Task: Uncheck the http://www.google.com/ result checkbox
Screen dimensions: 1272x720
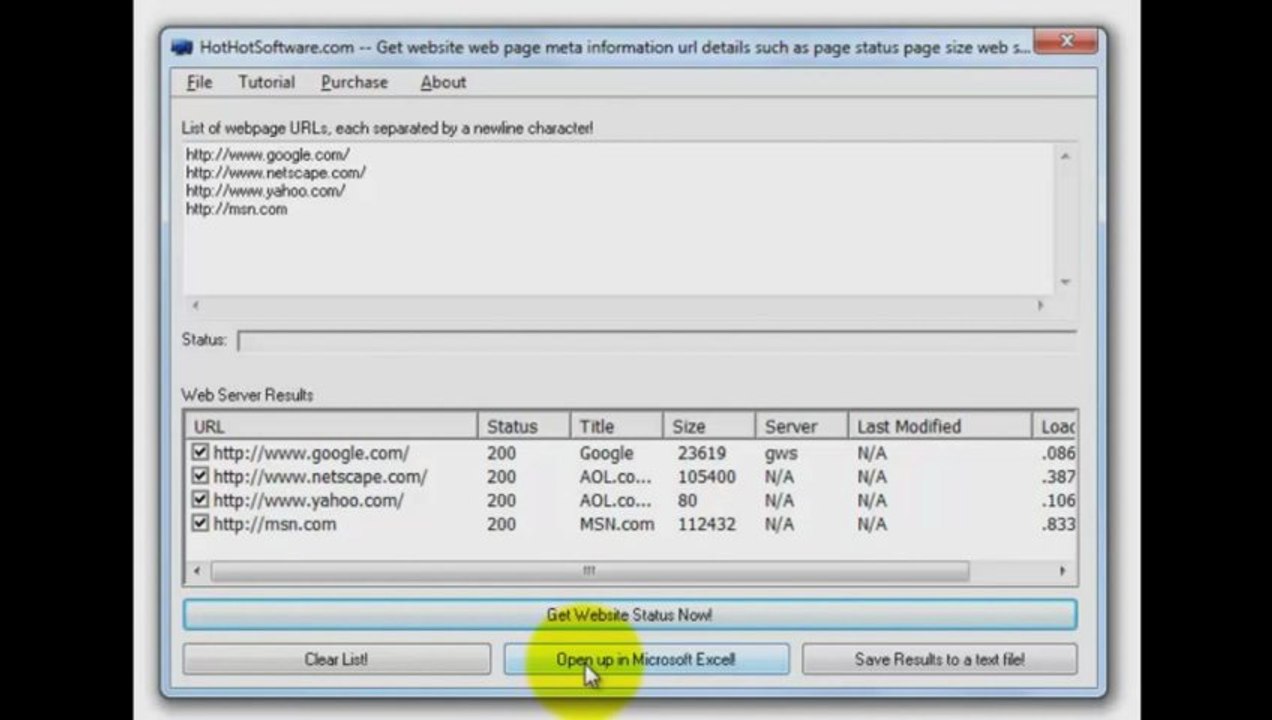Action: pyautogui.click(x=200, y=453)
